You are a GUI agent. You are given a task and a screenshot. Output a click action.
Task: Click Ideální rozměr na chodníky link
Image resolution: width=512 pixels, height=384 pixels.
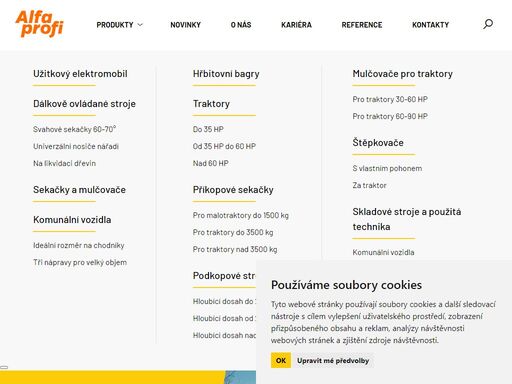pos(78,245)
